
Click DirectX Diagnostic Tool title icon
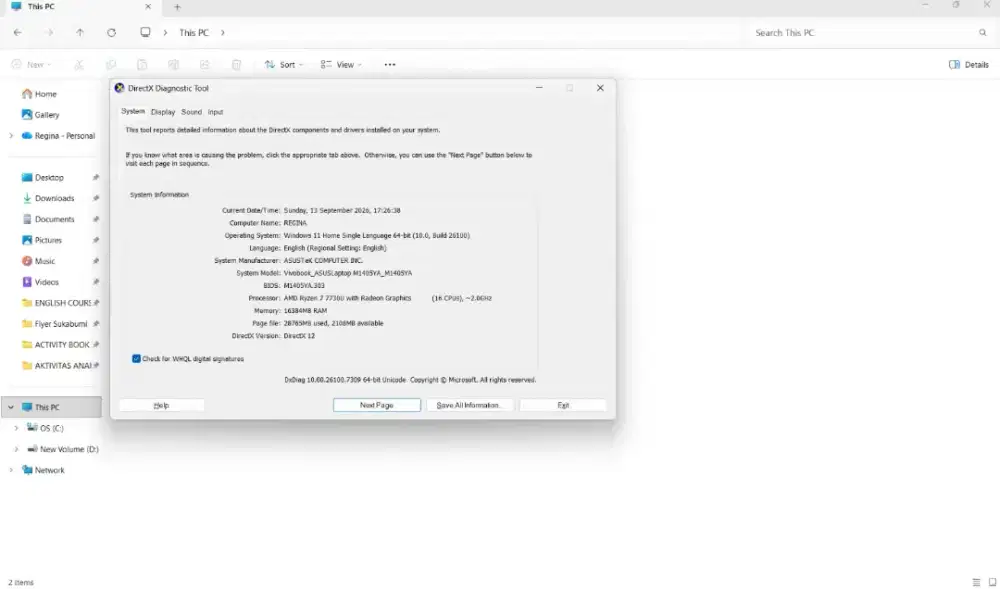(119, 88)
